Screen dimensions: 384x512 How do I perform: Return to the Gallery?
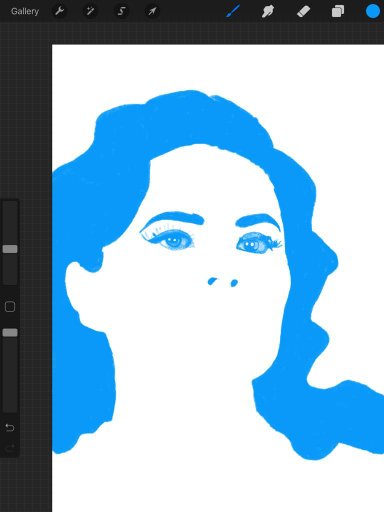[25, 12]
